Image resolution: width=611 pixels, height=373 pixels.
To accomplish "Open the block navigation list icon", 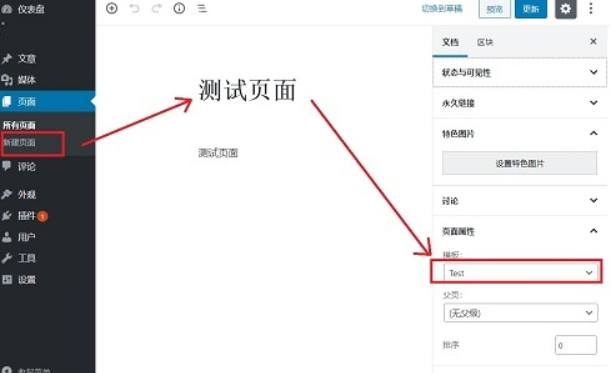I will (x=202, y=8).
